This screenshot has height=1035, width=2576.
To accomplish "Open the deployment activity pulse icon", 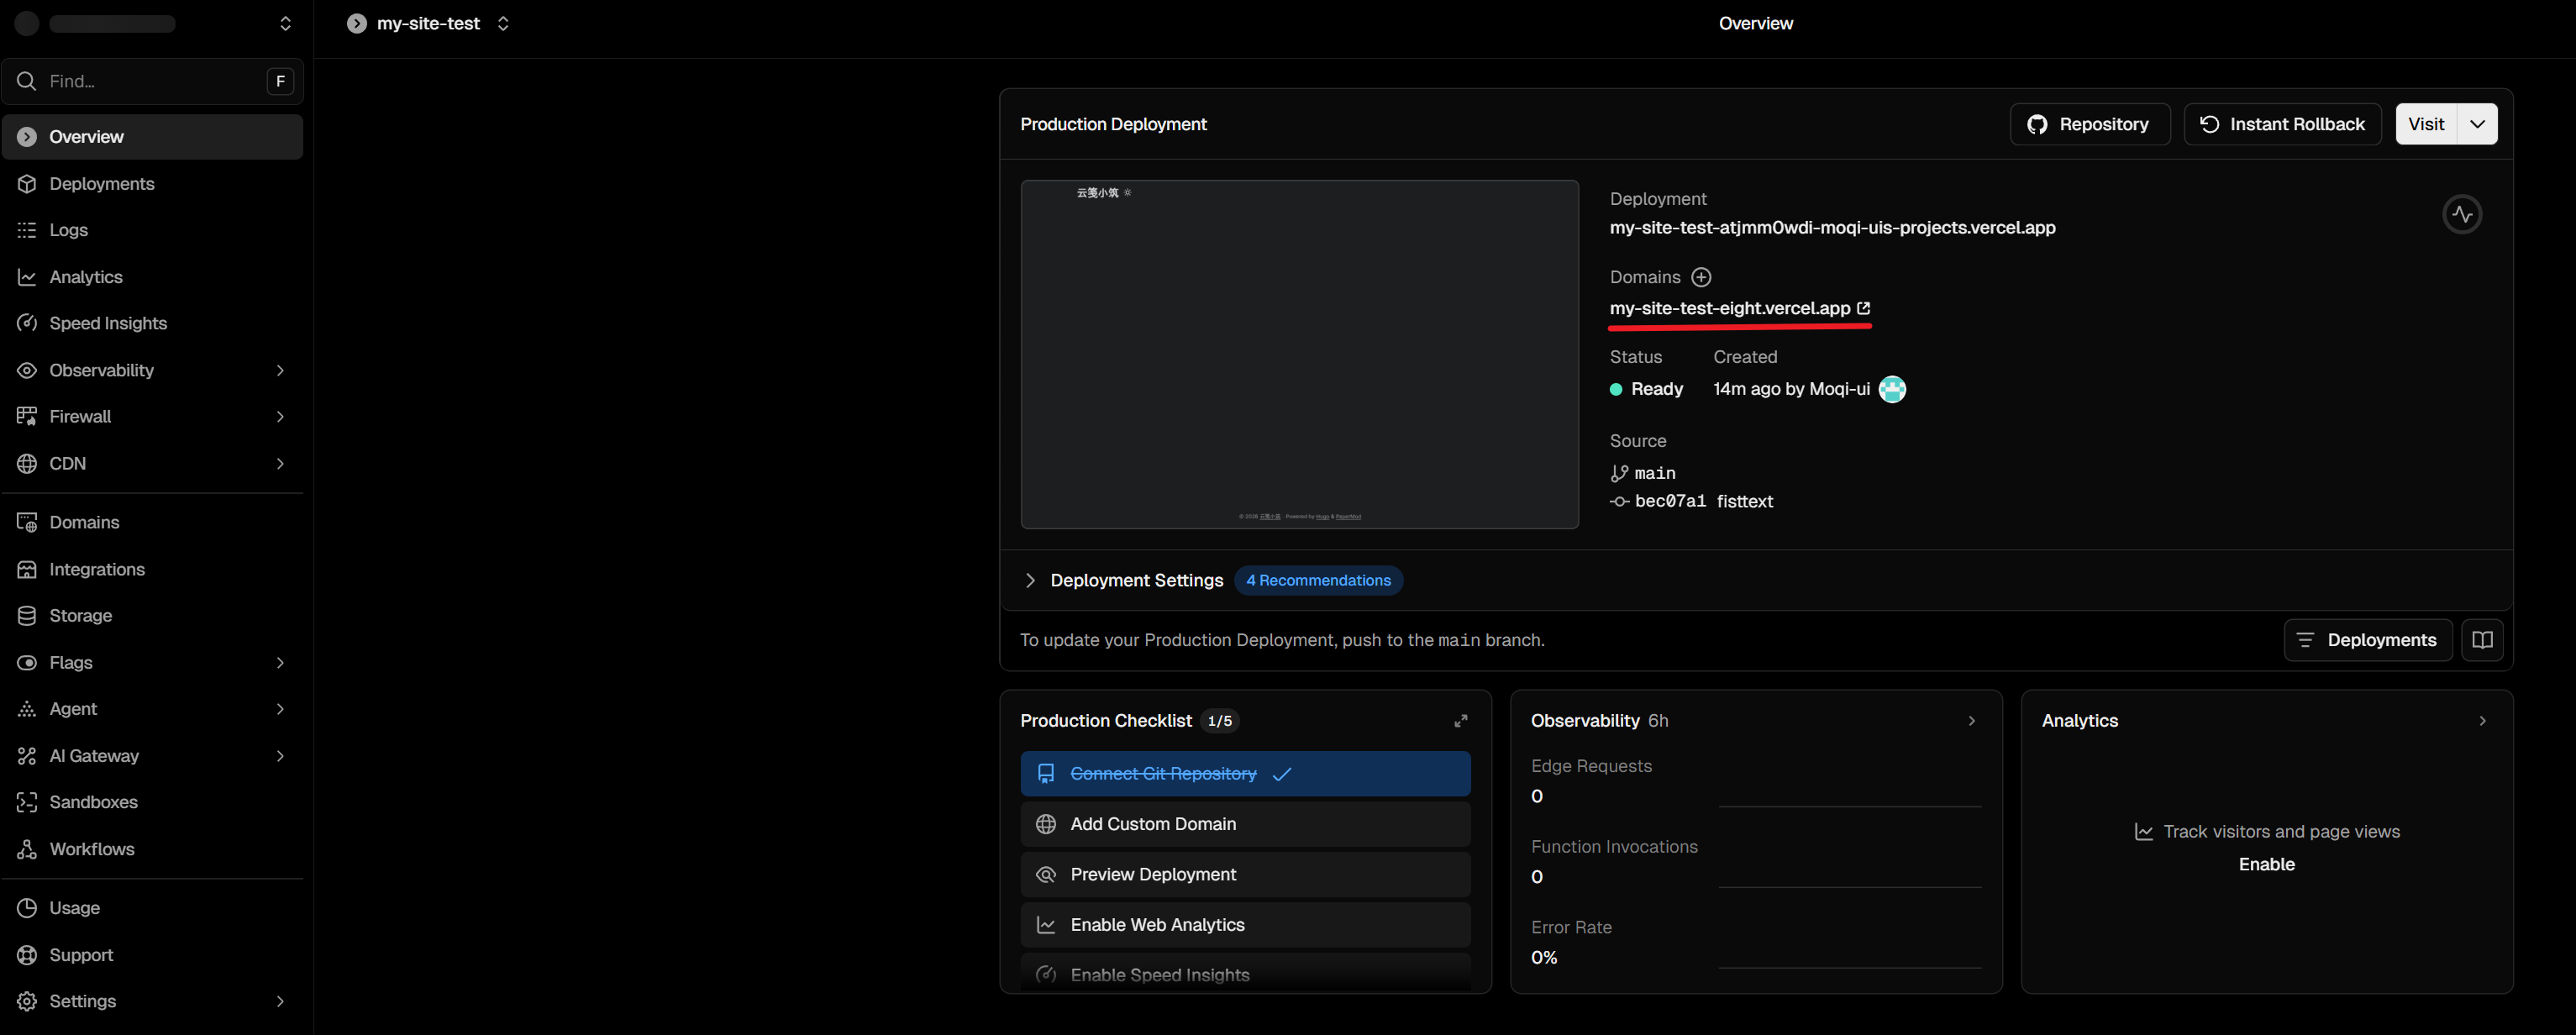I will pos(2462,214).
